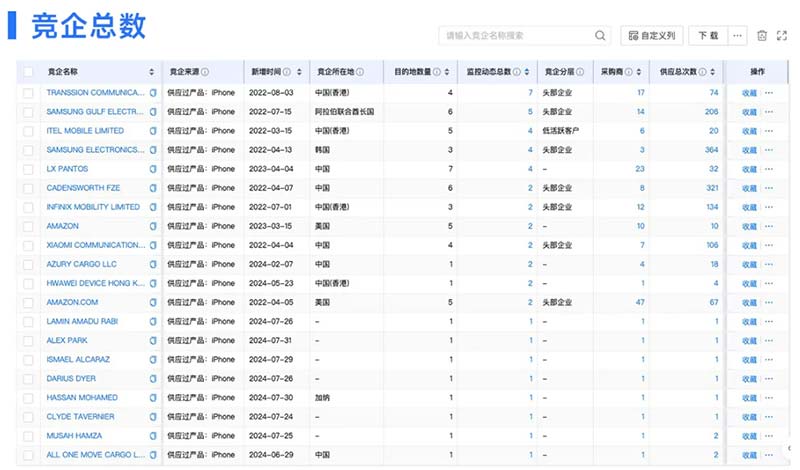Click the delete trash icon in toolbar

click(x=762, y=35)
